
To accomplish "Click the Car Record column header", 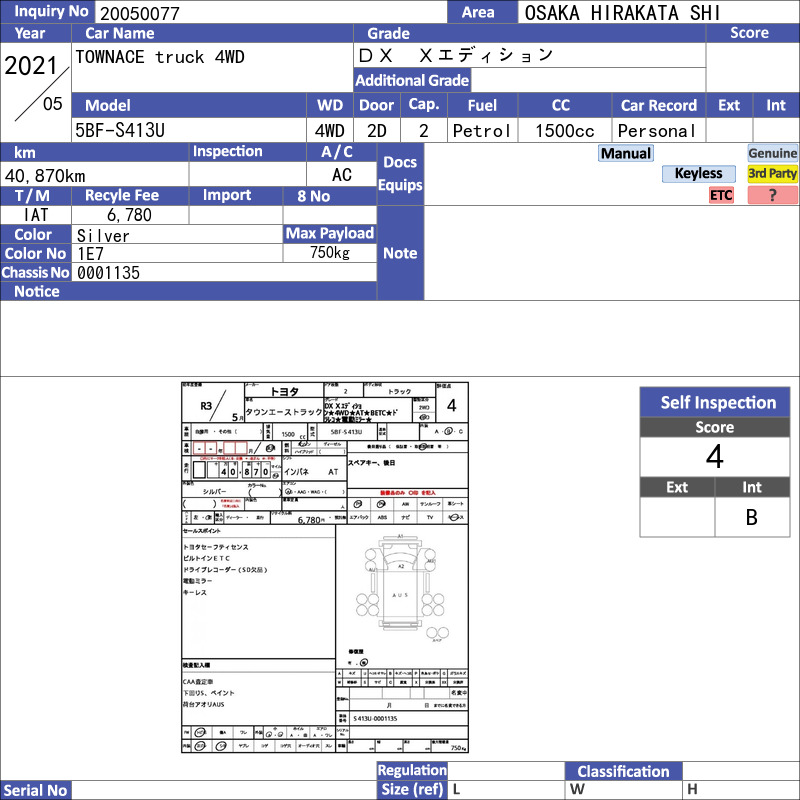I will 659,106.
